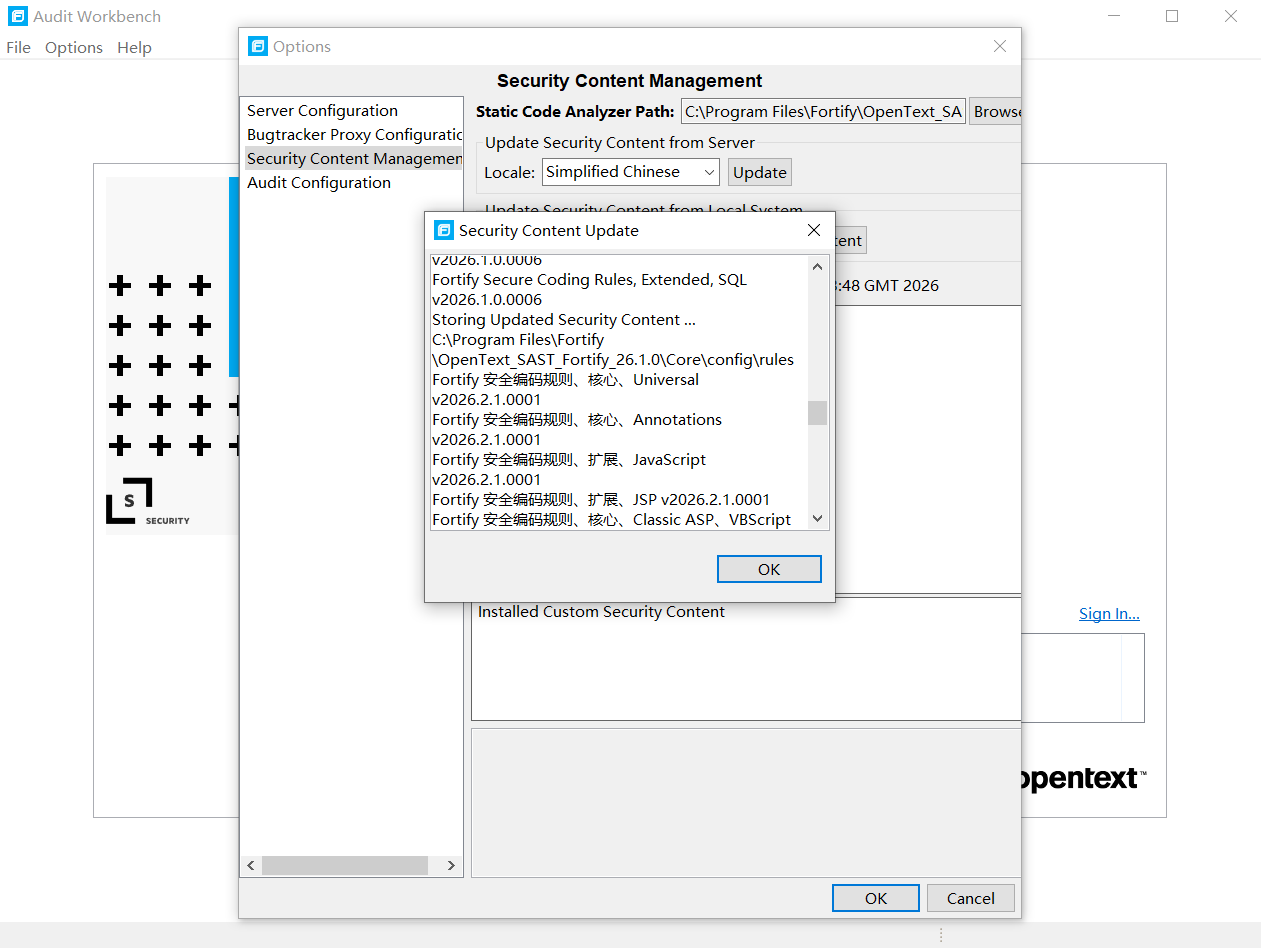Screen dimensions: 1261x948
Task: Click the Update button next to Locale
Action: coord(760,172)
